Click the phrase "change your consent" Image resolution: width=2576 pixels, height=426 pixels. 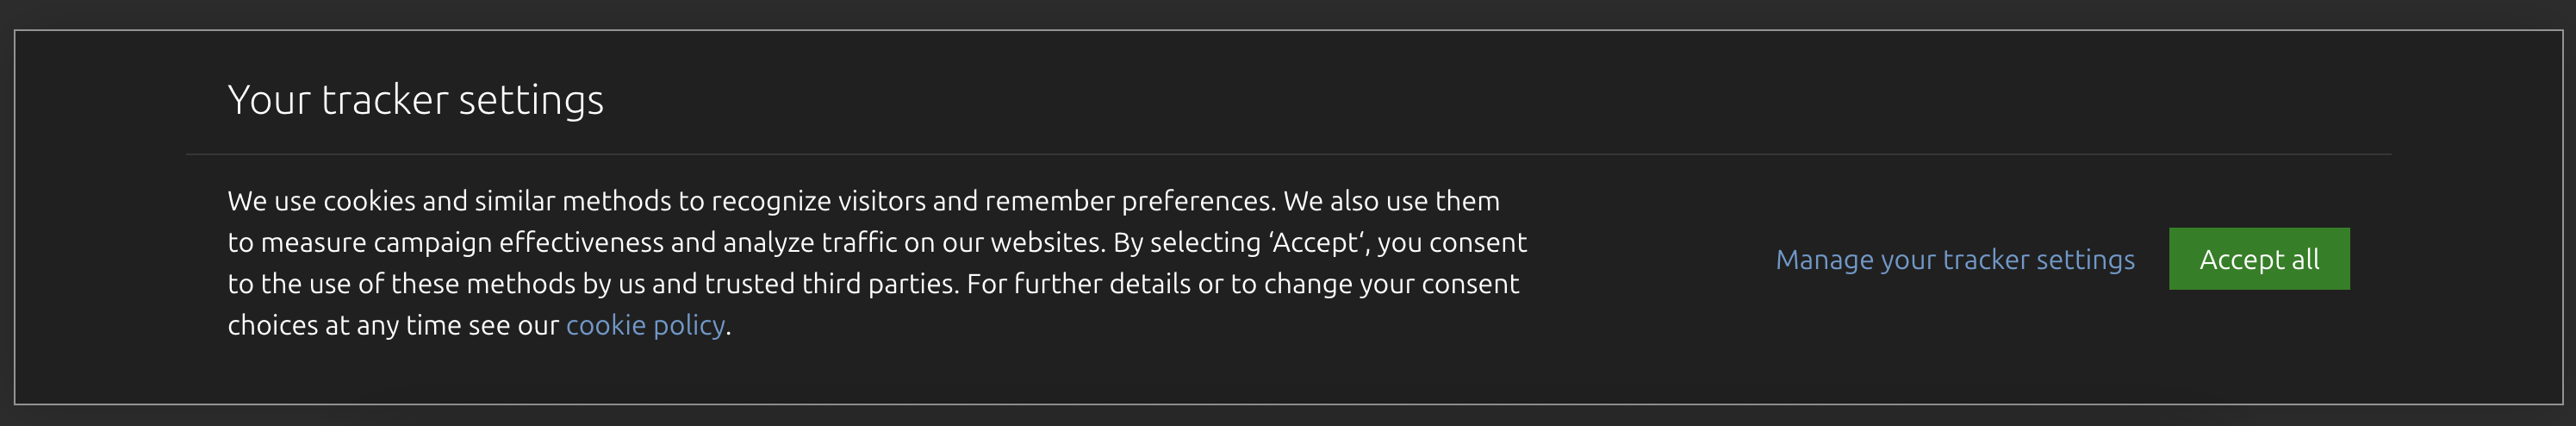click(1391, 284)
